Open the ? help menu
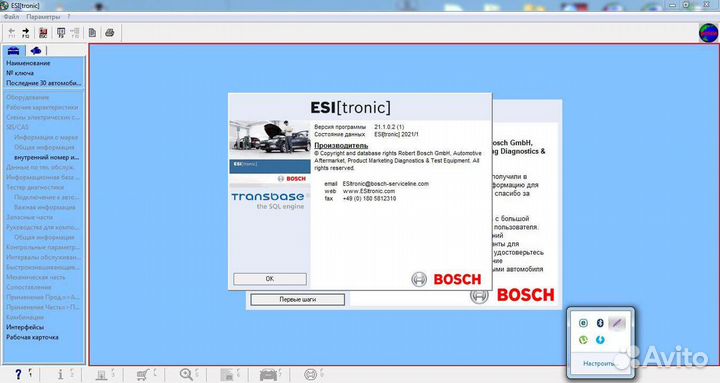Image resolution: width=720 pixels, height=383 pixels. [x=69, y=17]
